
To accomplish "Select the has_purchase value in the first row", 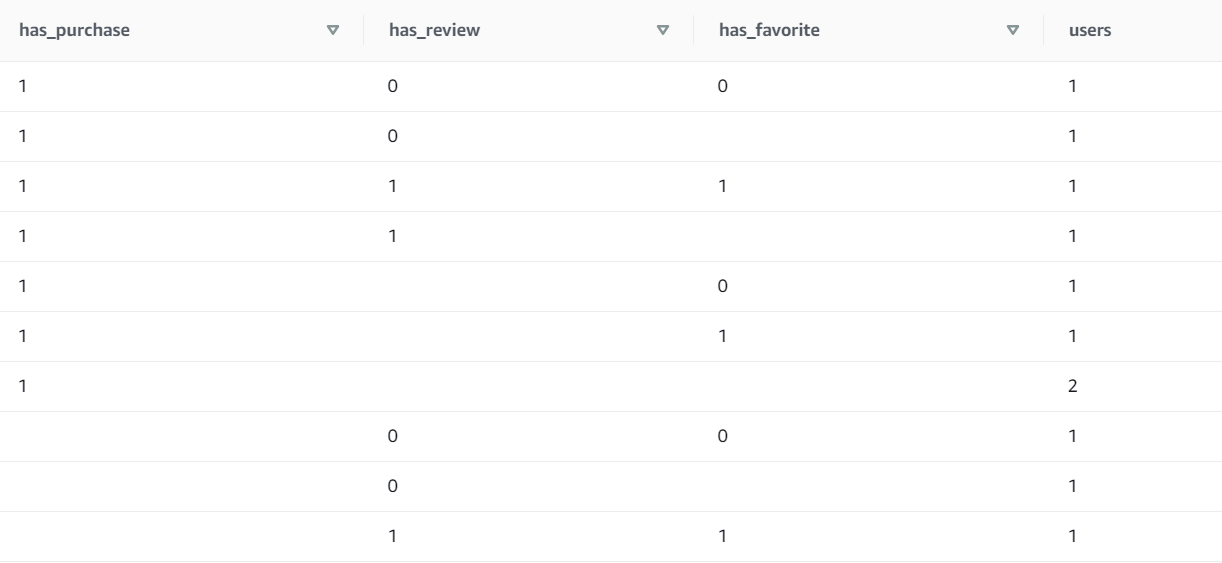I will point(23,86).
